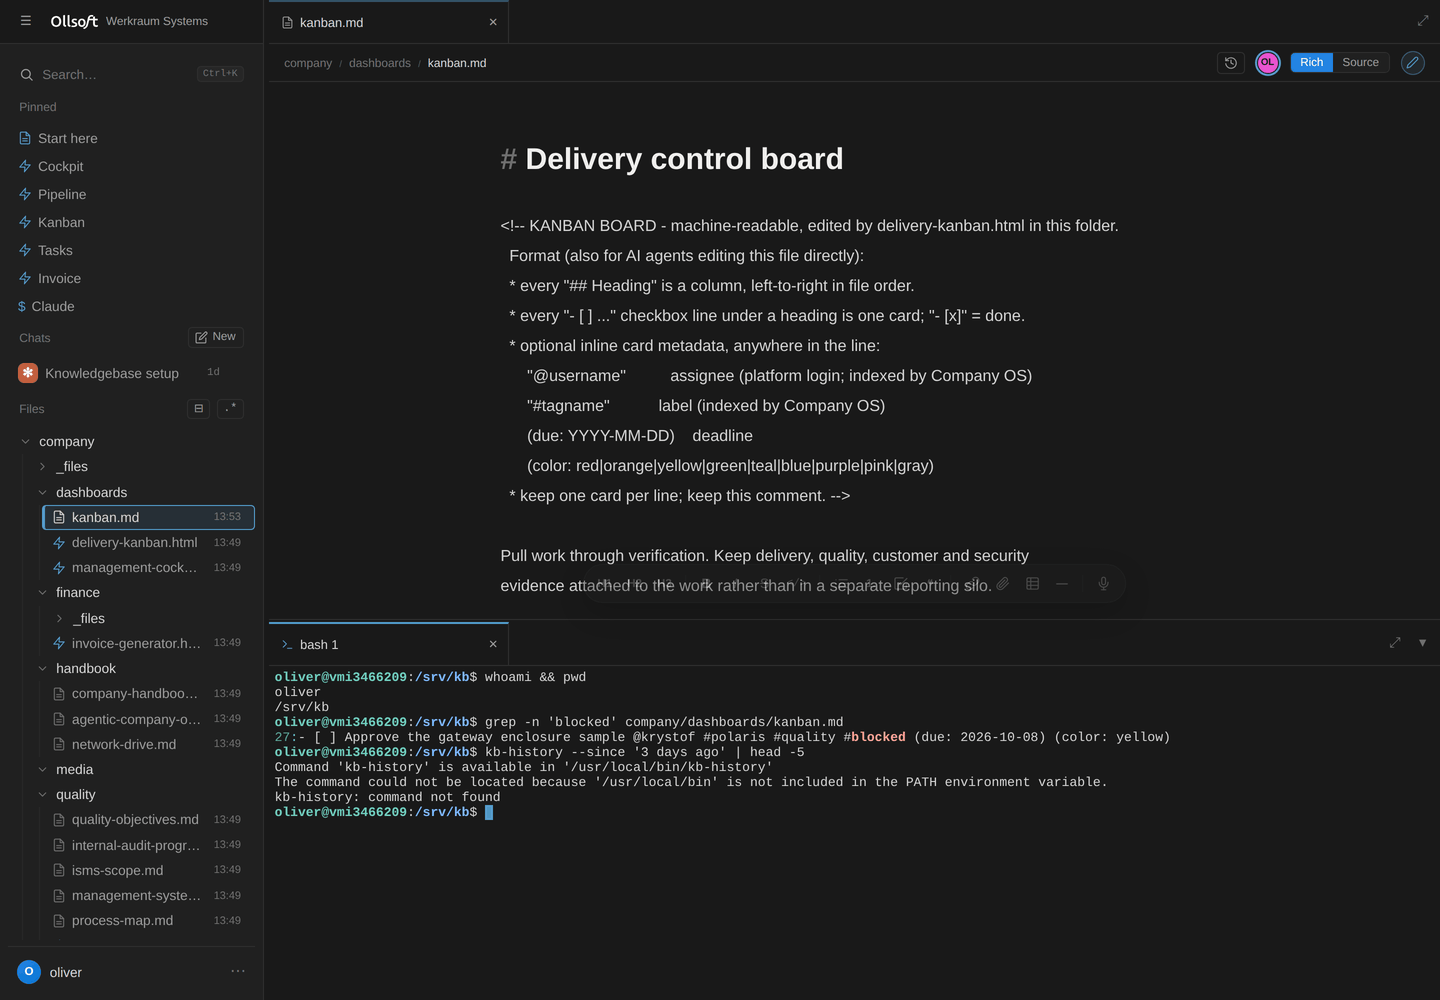Open invoice-generator.h… file
Viewport: 1440px width, 1000px height.
point(149,643)
